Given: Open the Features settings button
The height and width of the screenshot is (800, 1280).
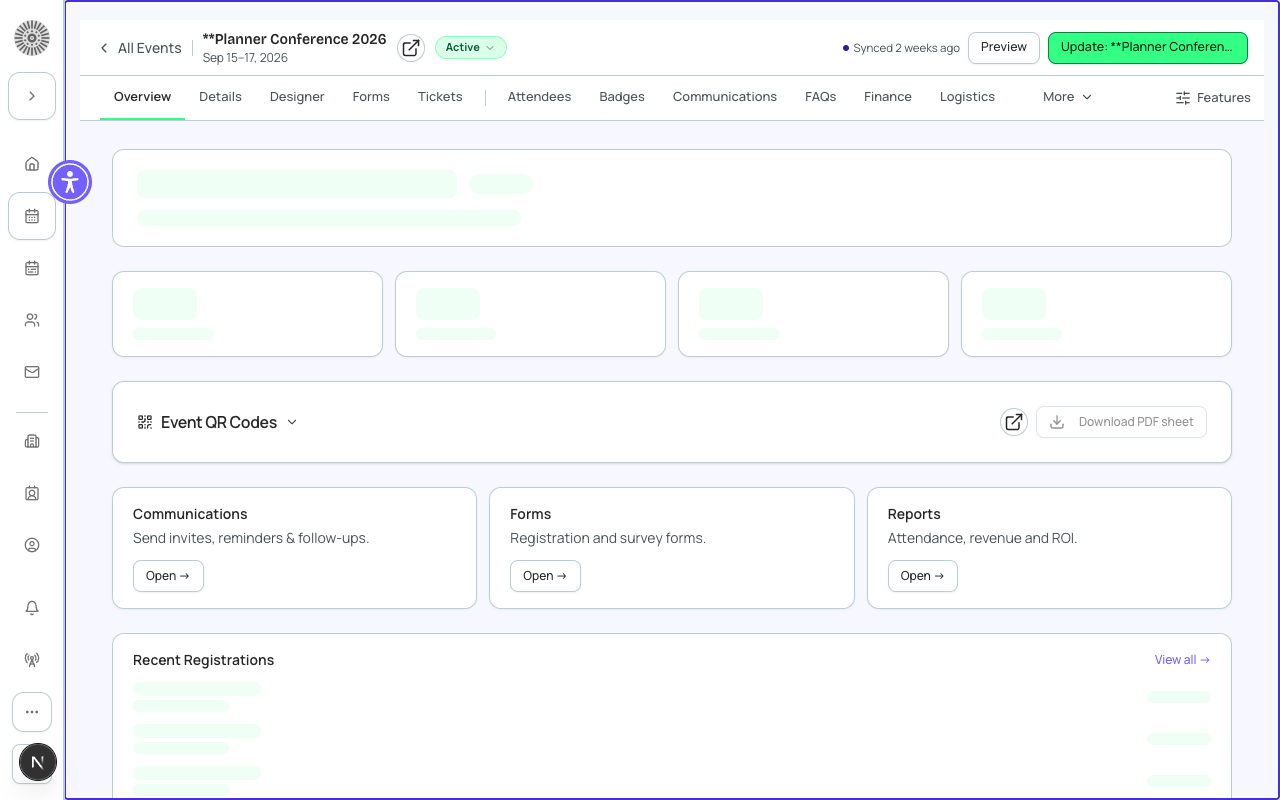Looking at the screenshot, I should [x=1212, y=97].
